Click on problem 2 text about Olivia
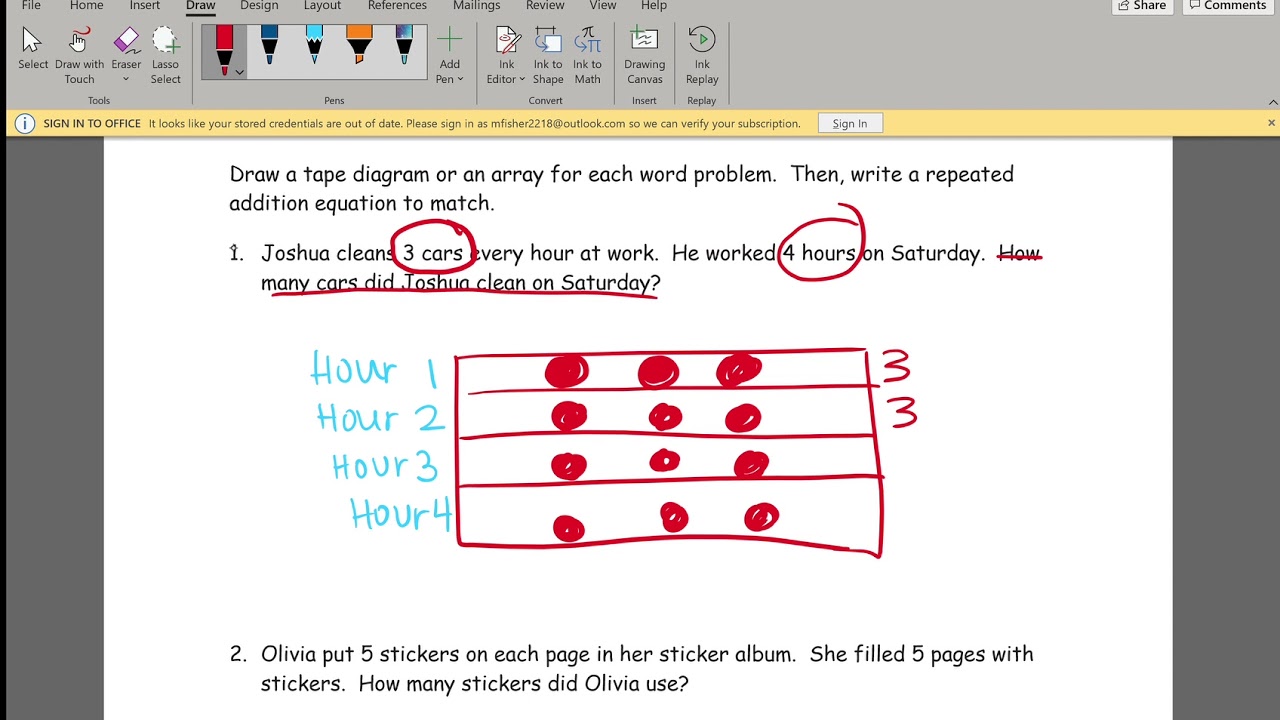 [647, 669]
